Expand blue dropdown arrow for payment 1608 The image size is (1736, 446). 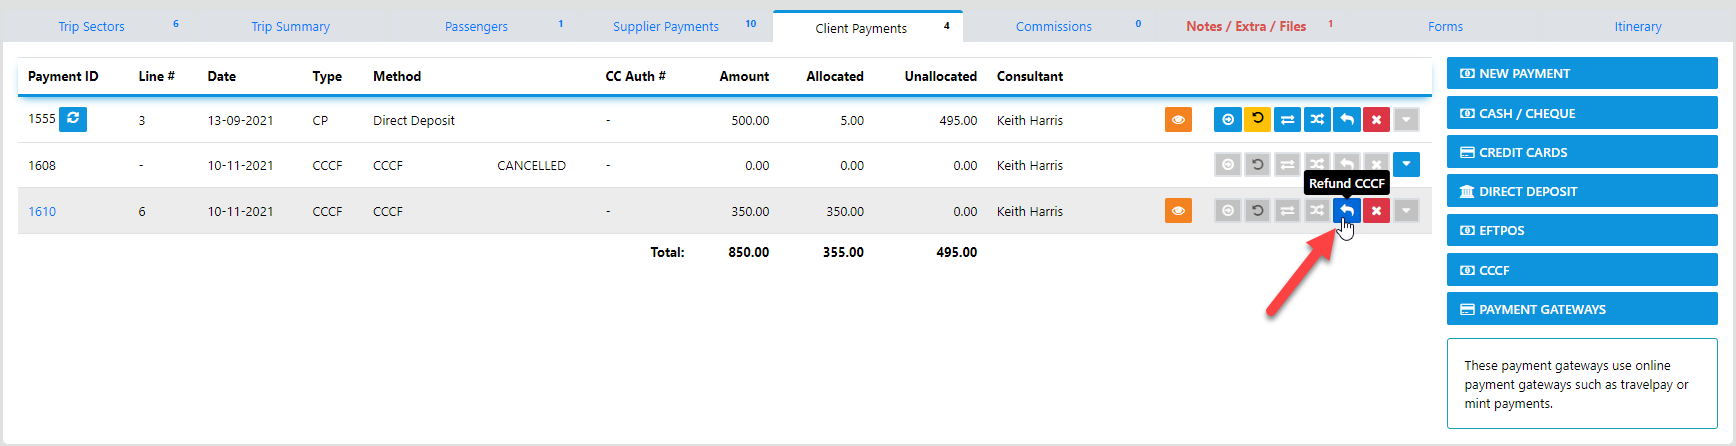[x=1406, y=164]
